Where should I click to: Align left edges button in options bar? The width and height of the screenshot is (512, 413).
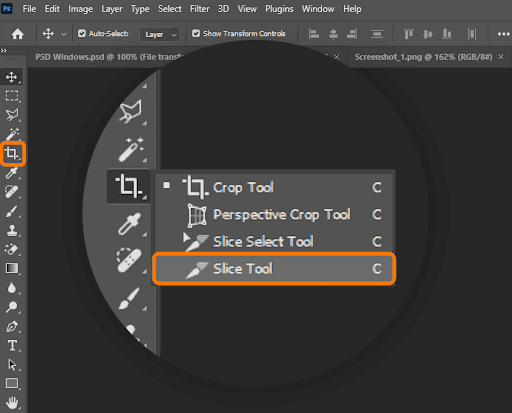[x=314, y=34]
